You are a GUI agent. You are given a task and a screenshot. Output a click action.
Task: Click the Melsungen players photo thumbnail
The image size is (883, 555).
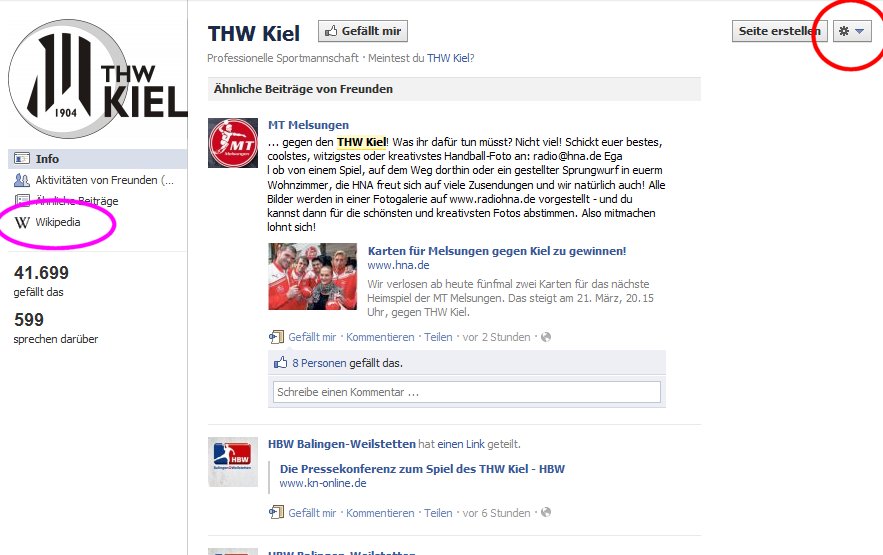pos(313,276)
